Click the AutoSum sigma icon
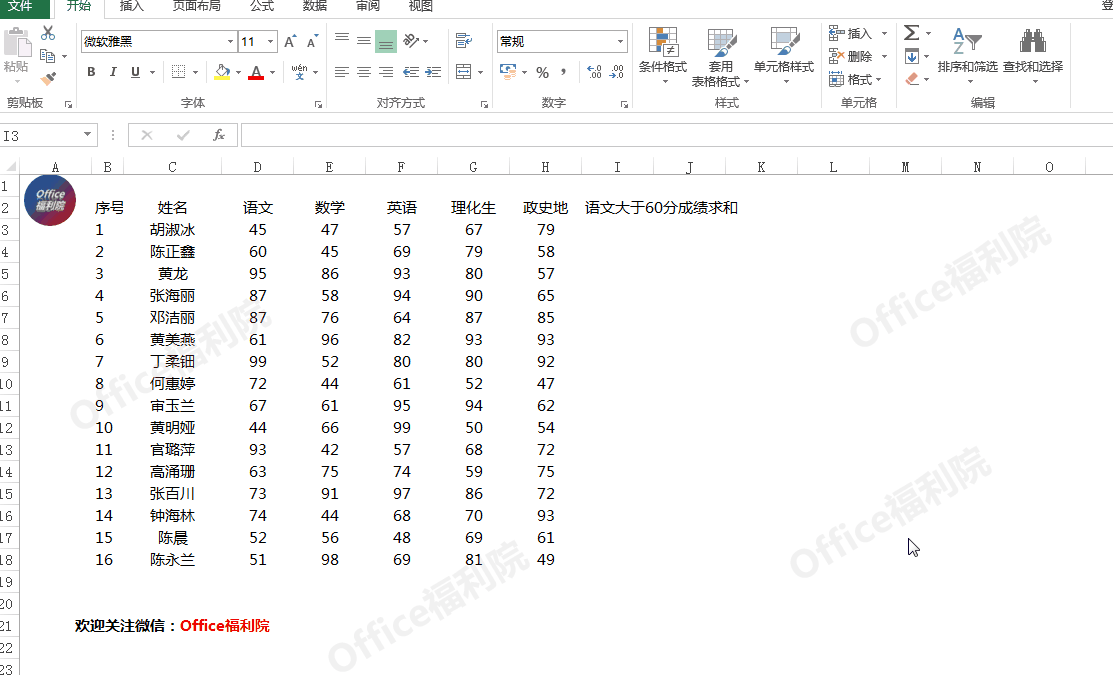The height and width of the screenshot is (675, 1113). 911,33
